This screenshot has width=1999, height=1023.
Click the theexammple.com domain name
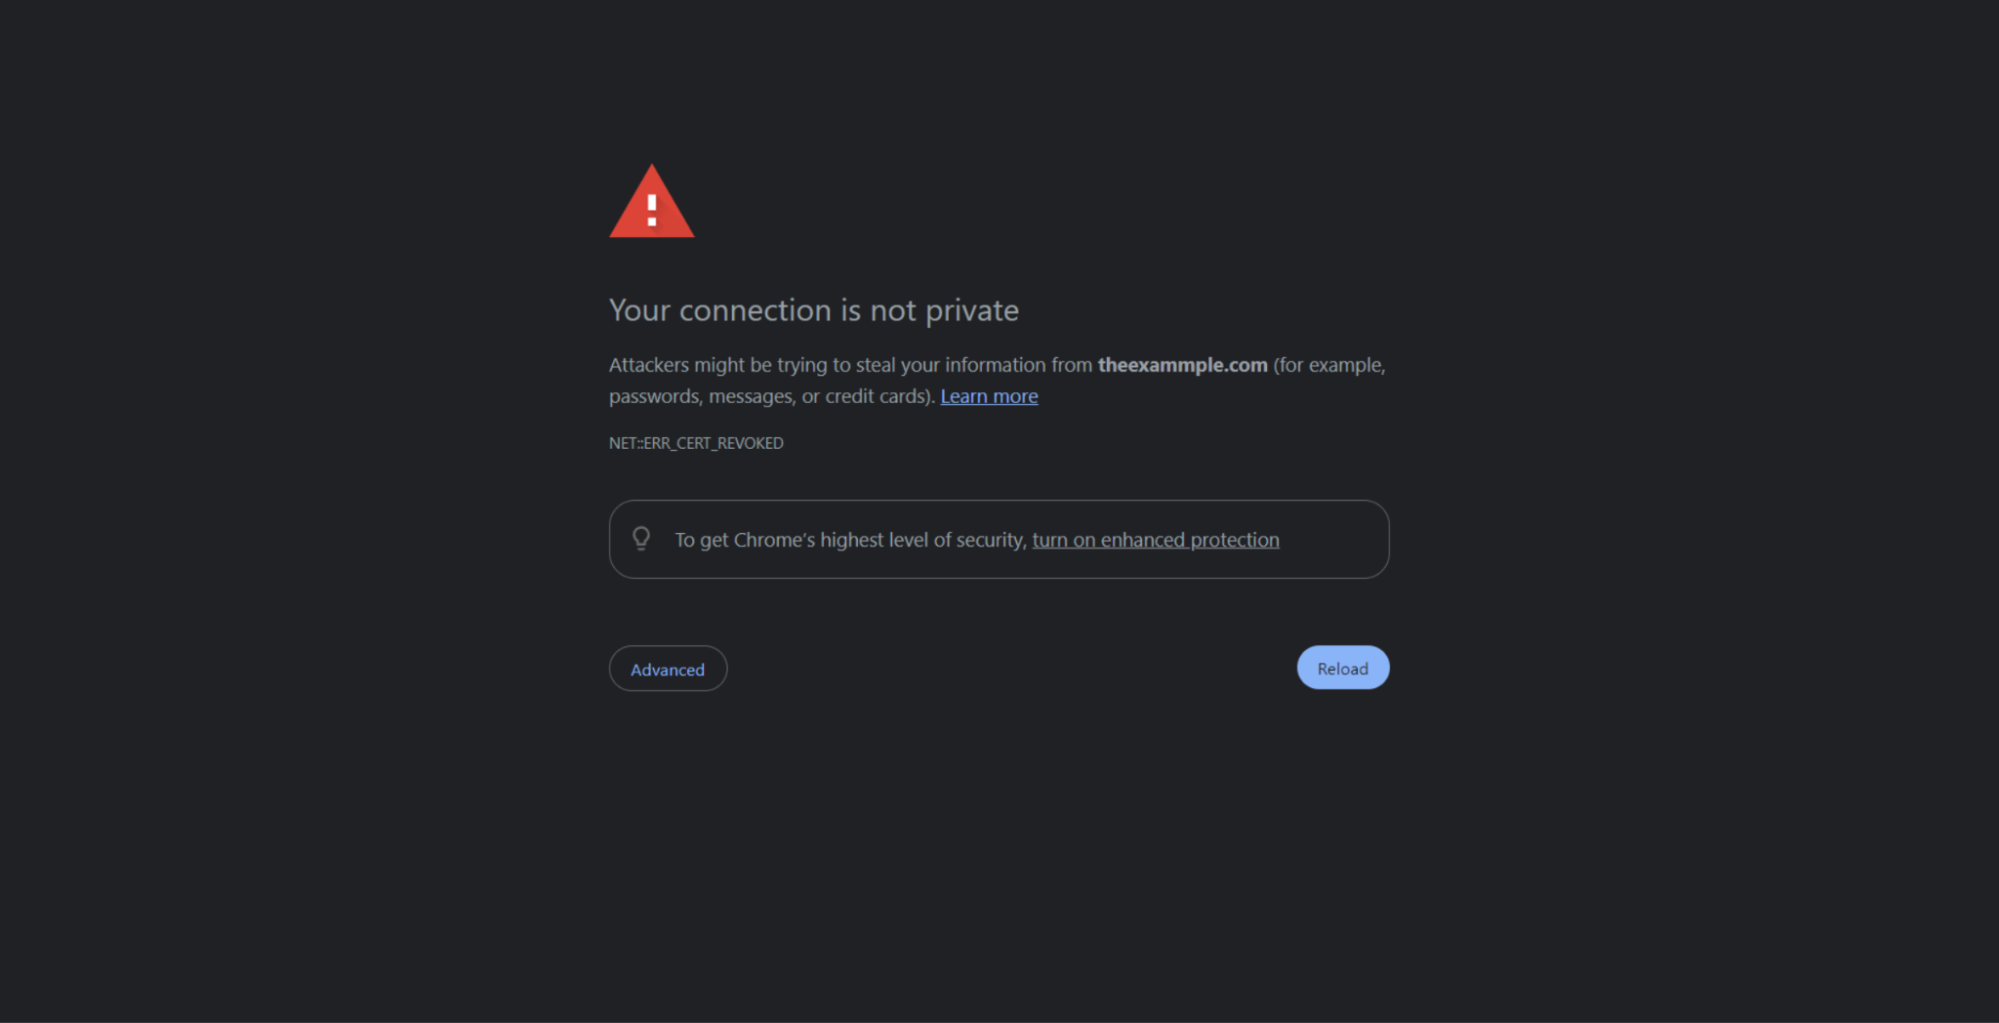(1182, 365)
